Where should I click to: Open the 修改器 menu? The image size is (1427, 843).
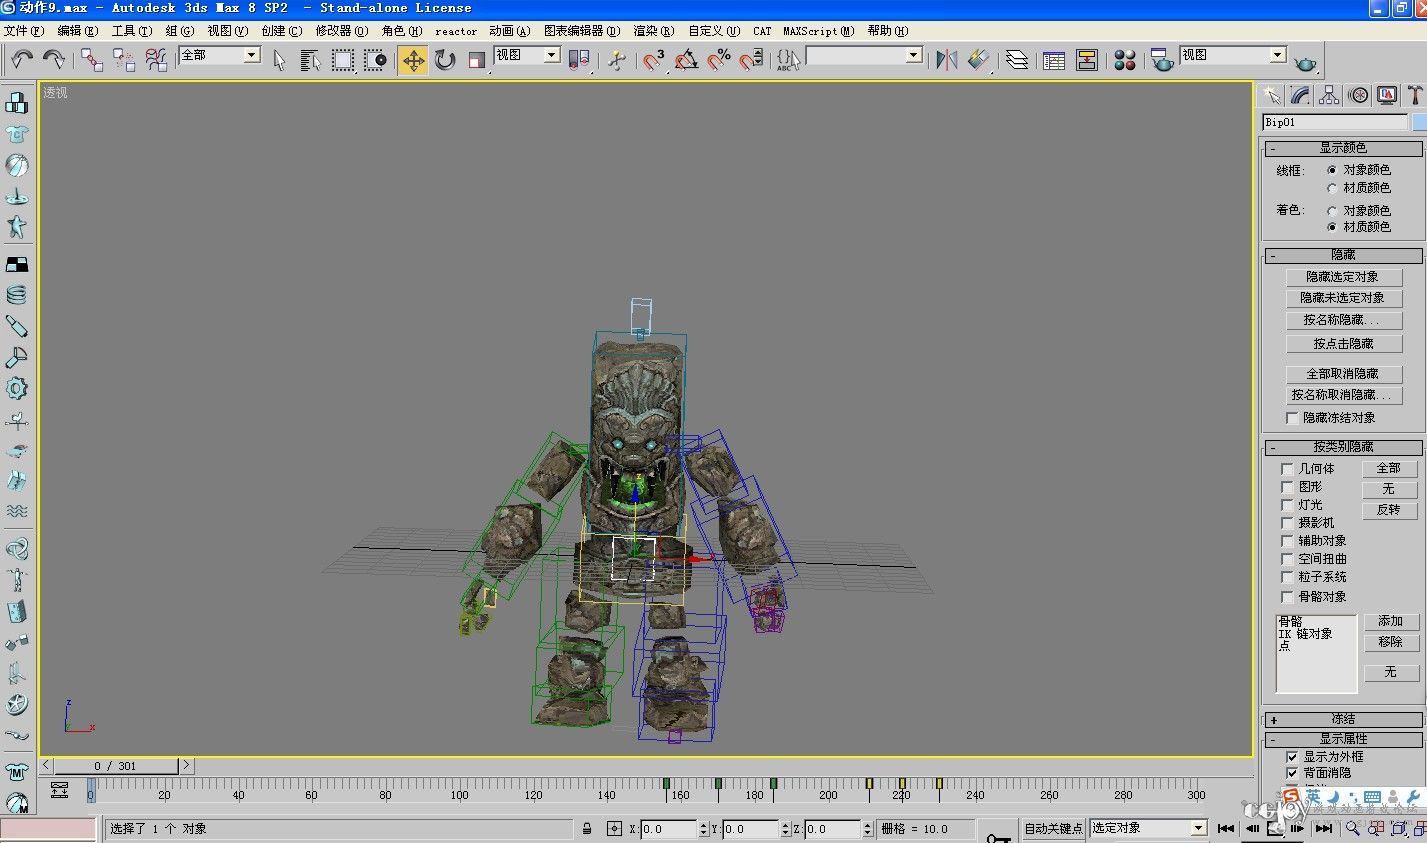(342, 31)
